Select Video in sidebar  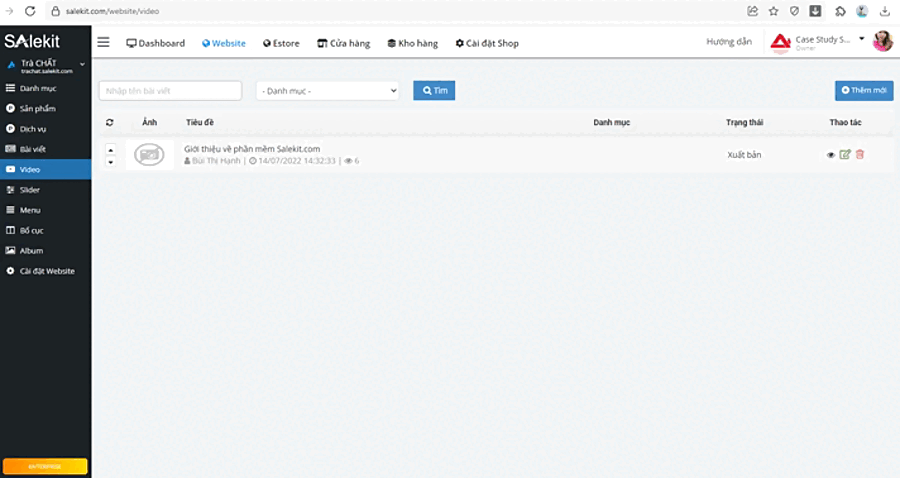(x=45, y=169)
